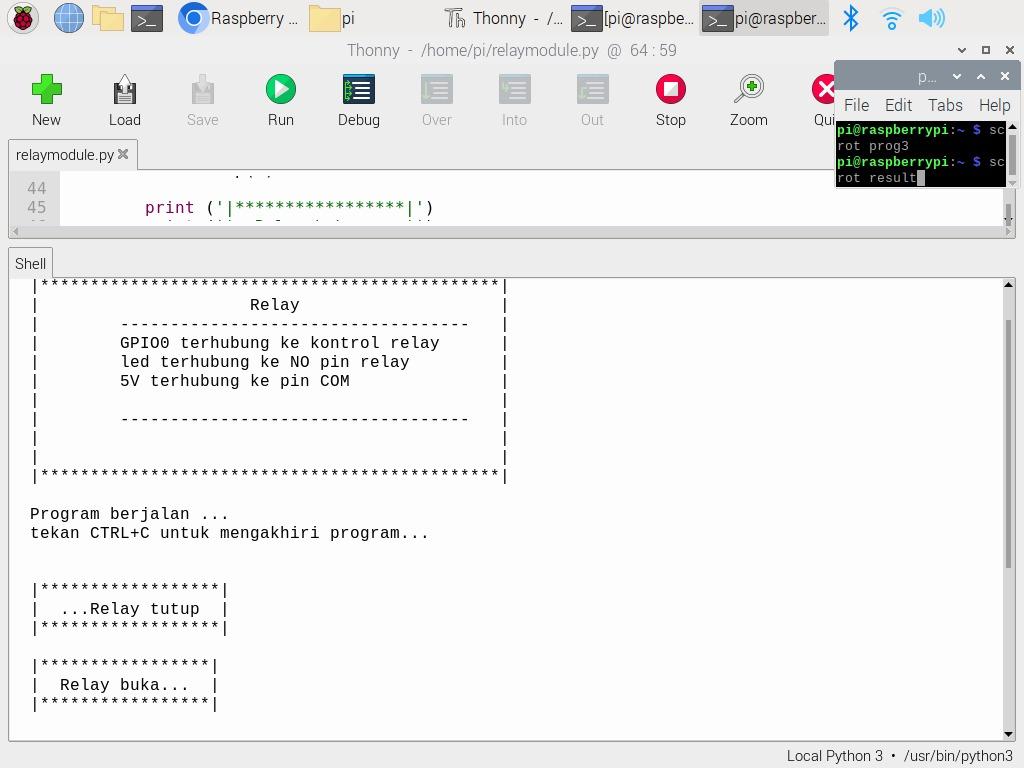Screen dimensions: 1024x768
Task: Click the 'Local Python 3' interpreter status text
Action: pyautogui.click(x=834, y=756)
